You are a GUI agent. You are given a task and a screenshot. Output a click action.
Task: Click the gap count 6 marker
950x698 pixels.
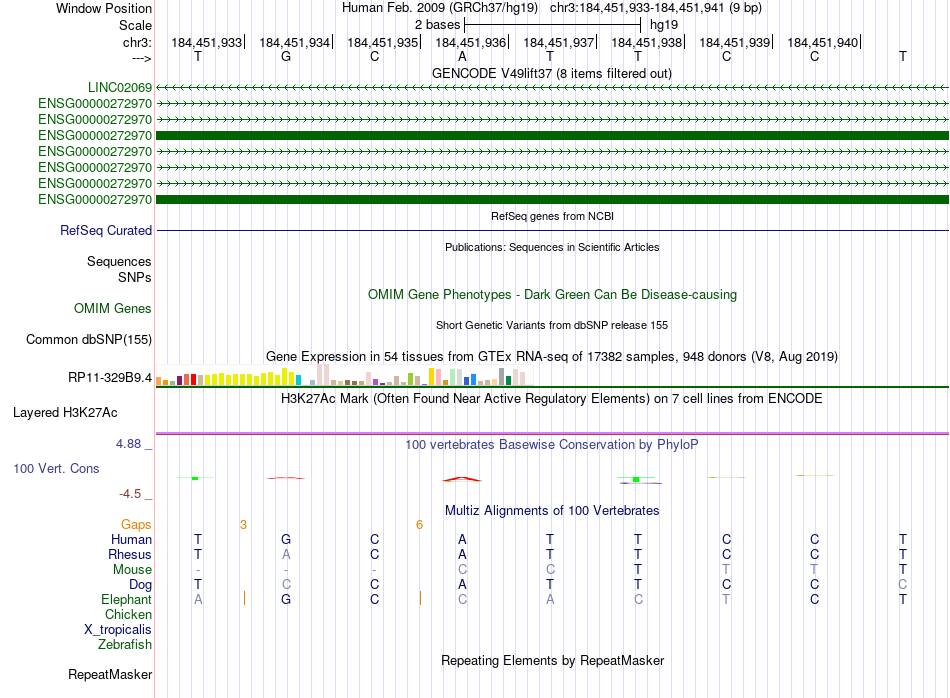click(419, 524)
